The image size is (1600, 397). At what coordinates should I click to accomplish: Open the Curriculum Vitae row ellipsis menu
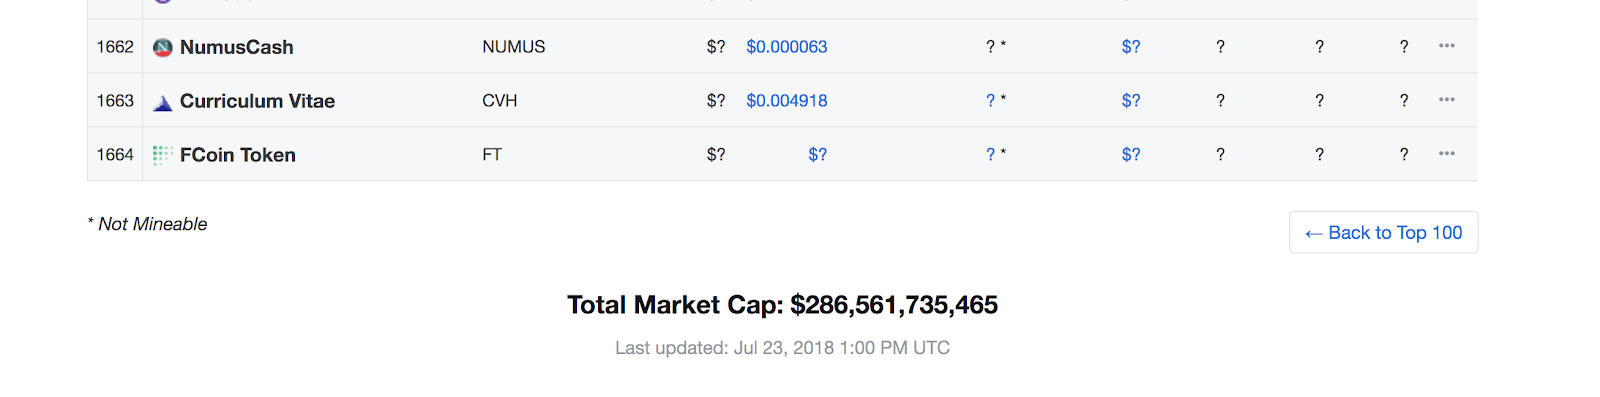click(1447, 100)
